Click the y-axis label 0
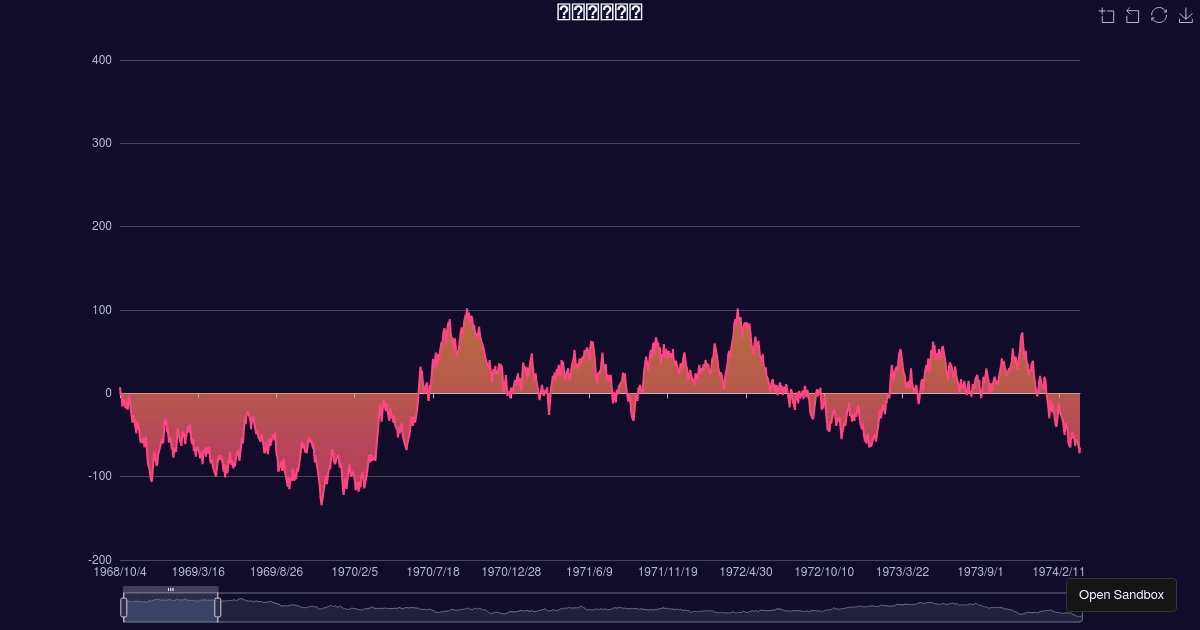Viewport: 1200px width, 630px height. click(x=108, y=393)
